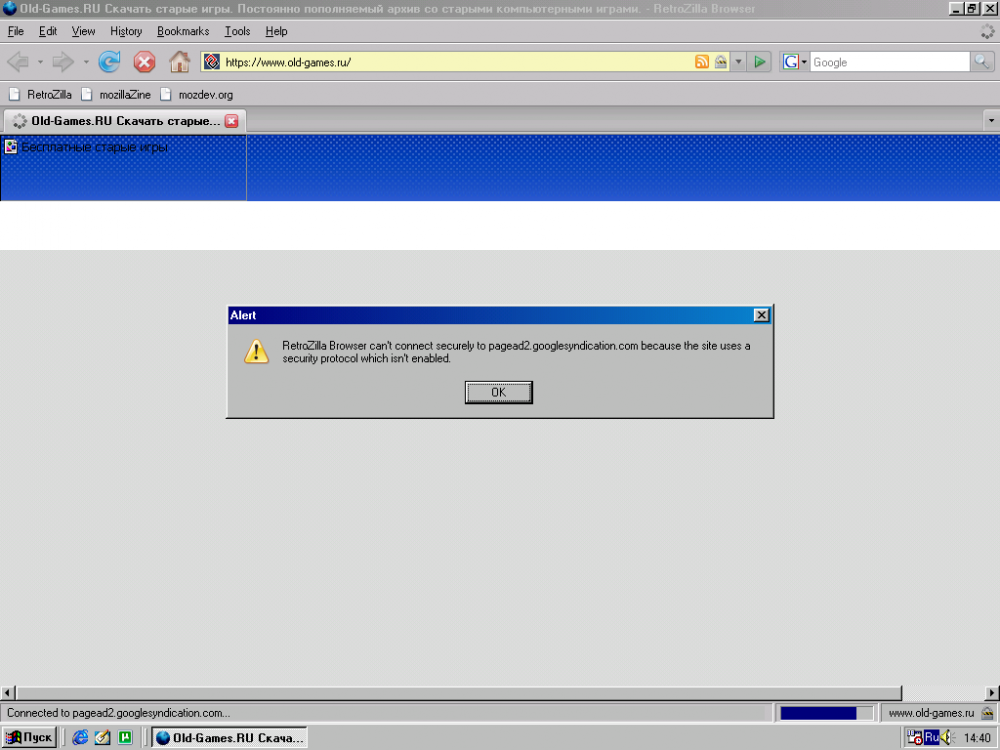Click the Old-Games.RU taskbar button
Screen dimensions: 1000x750
(230, 738)
